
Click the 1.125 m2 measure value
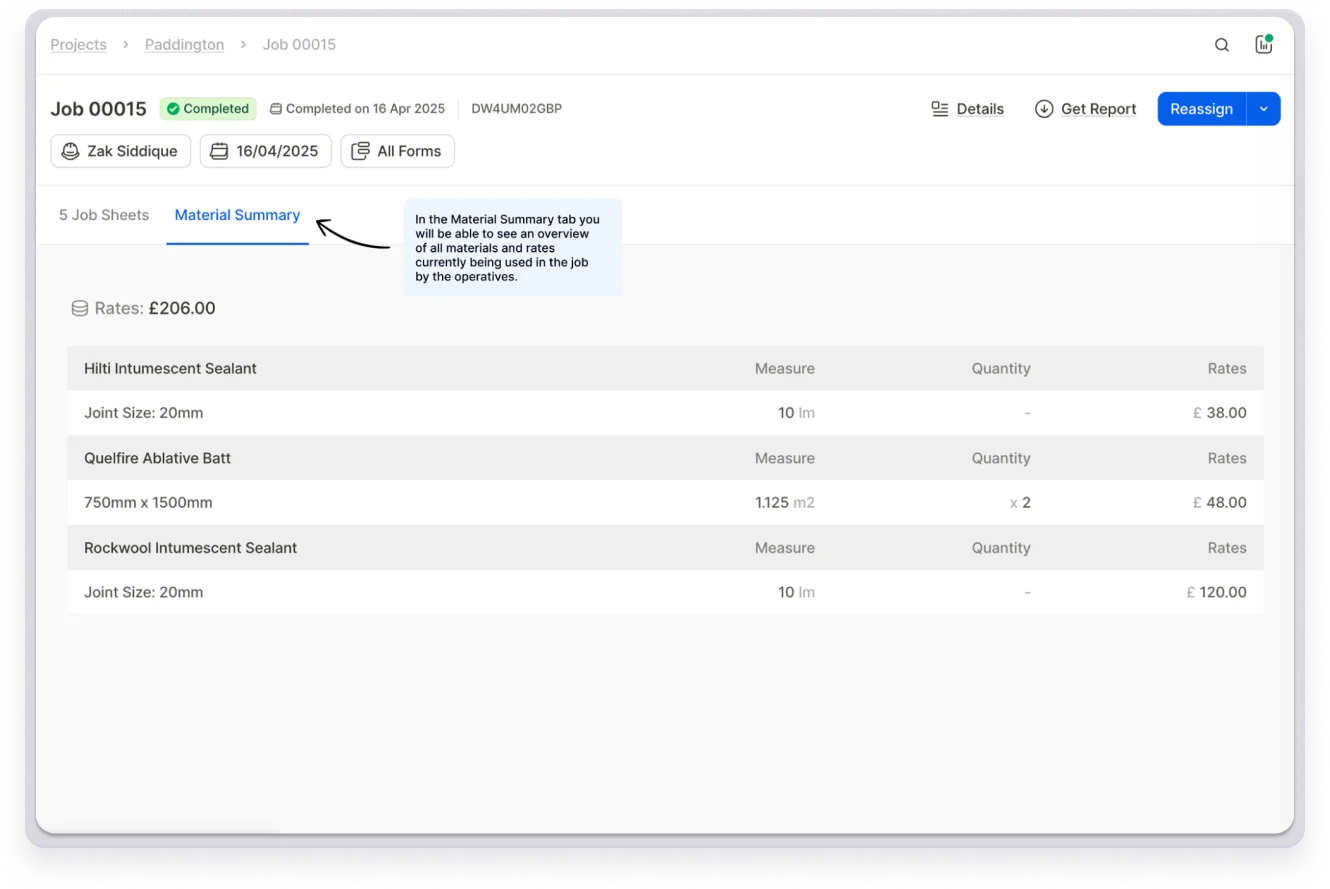[x=785, y=503]
